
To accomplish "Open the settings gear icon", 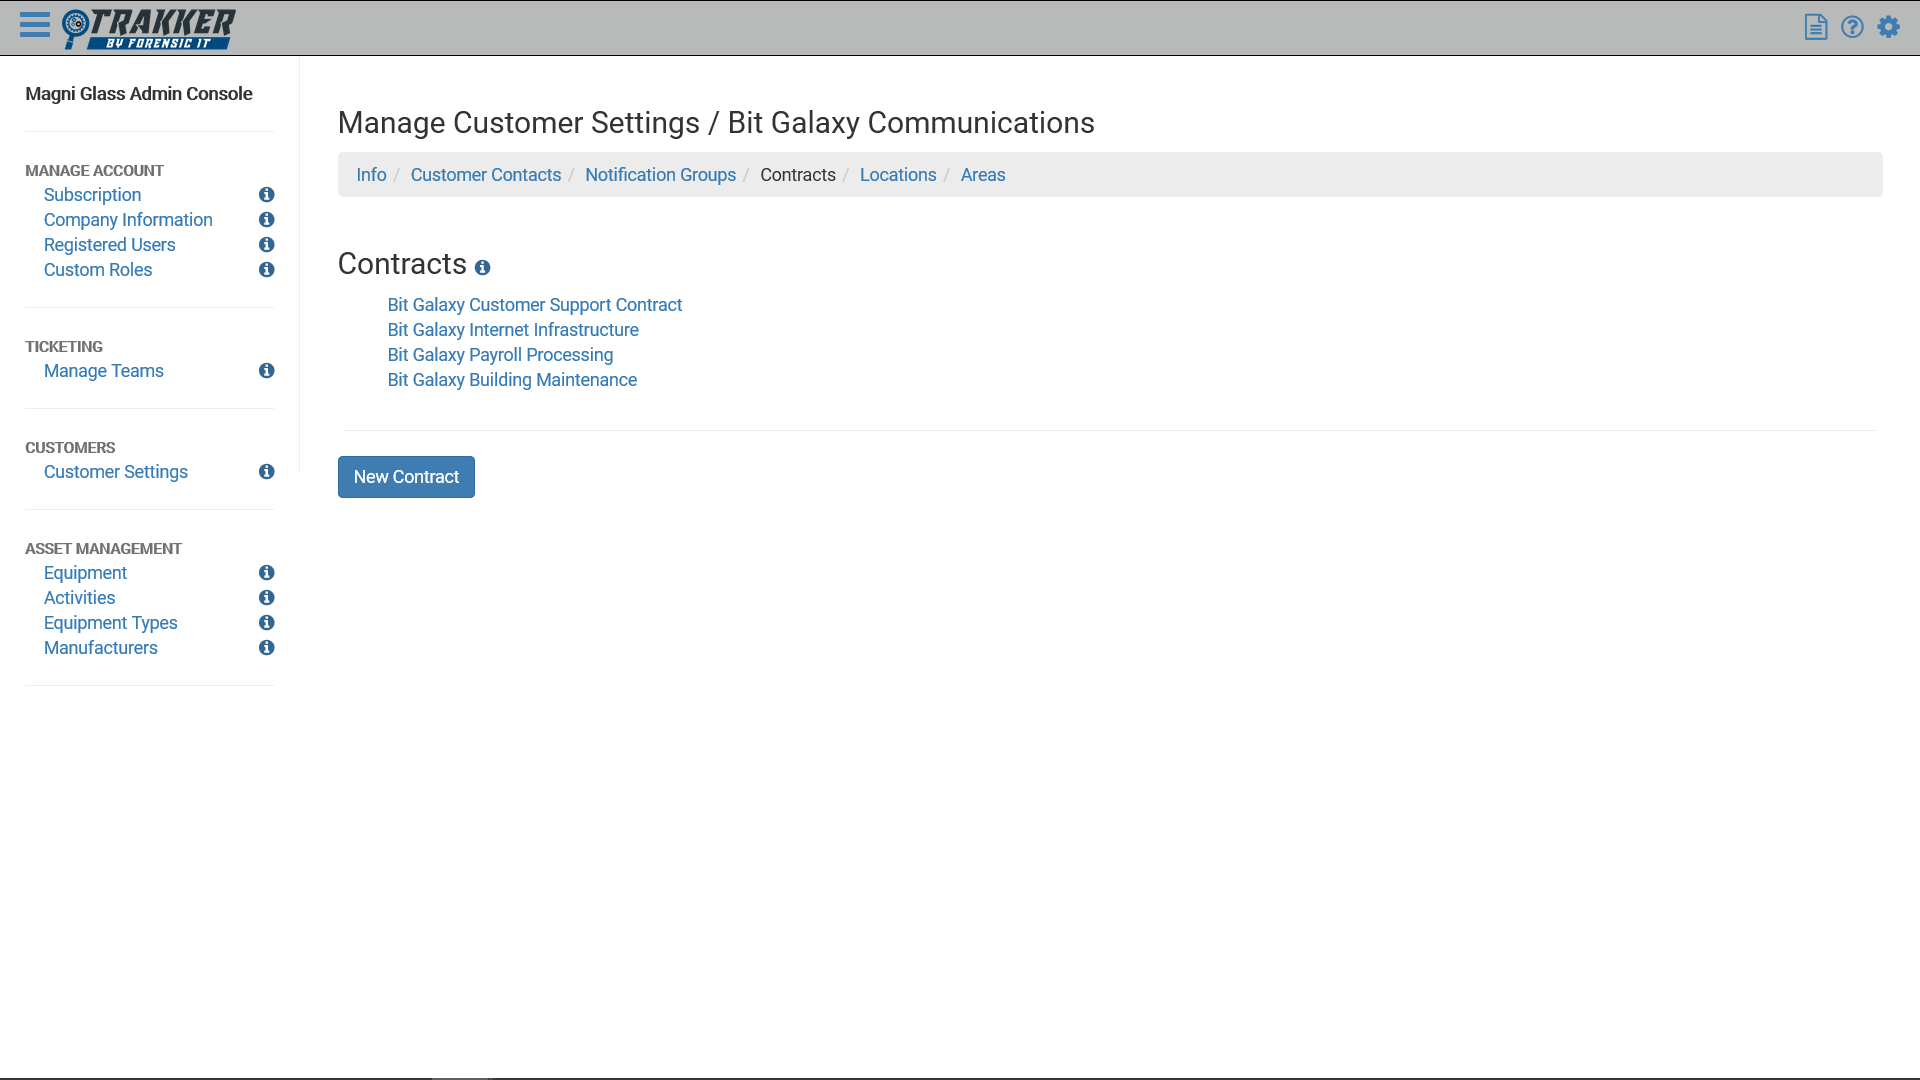I will point(1888,27).
